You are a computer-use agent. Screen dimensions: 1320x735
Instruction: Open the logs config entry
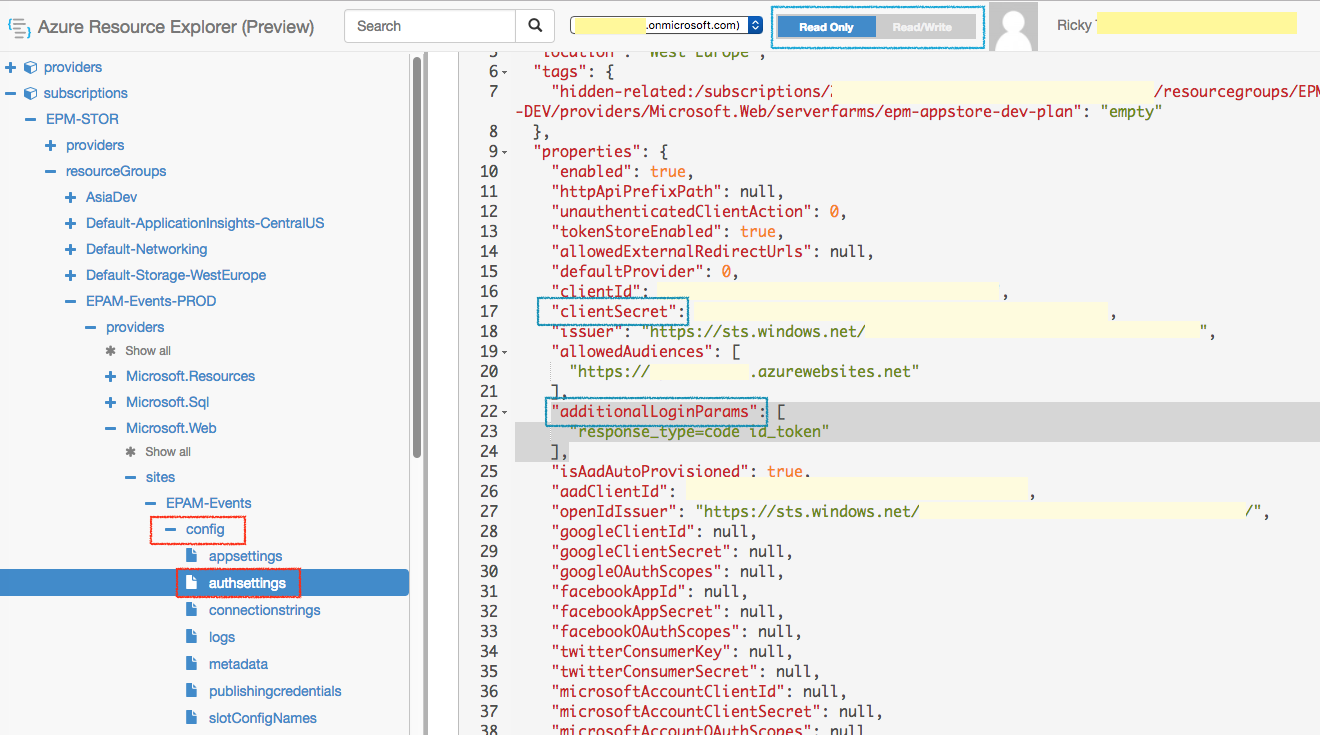point(222,637)
